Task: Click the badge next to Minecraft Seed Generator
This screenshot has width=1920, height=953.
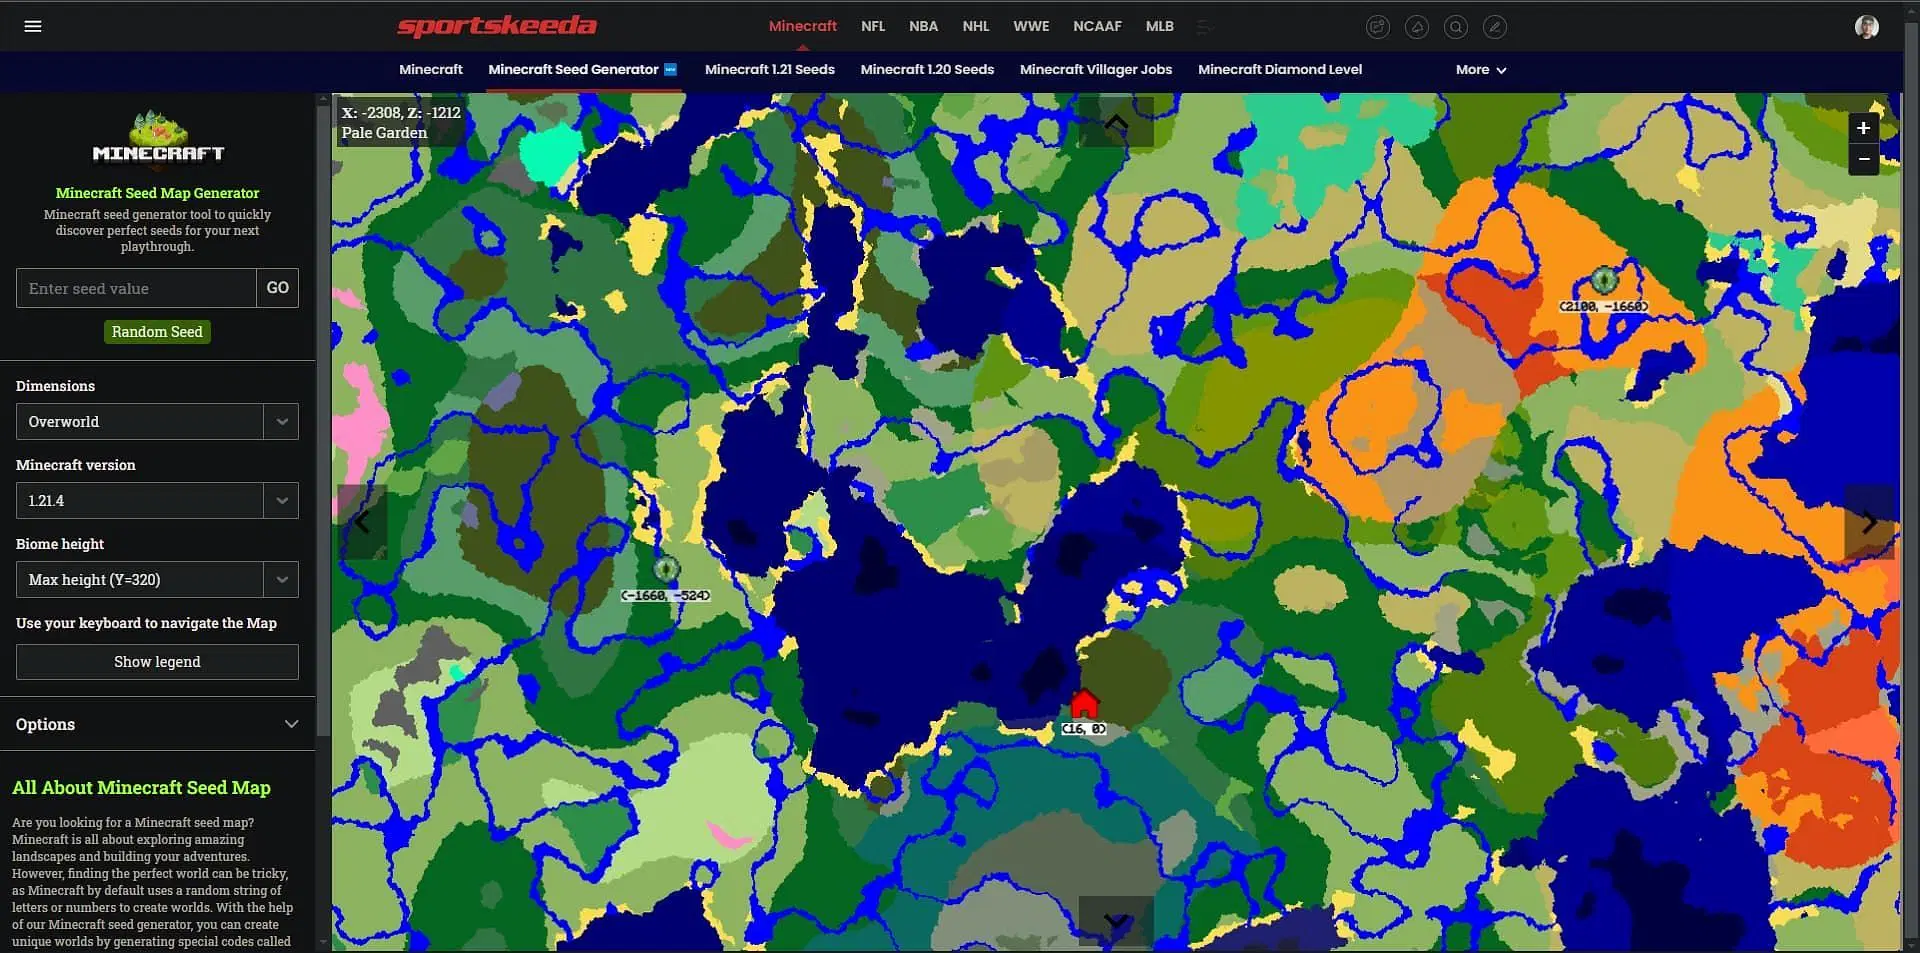Action: coord(671,69)
